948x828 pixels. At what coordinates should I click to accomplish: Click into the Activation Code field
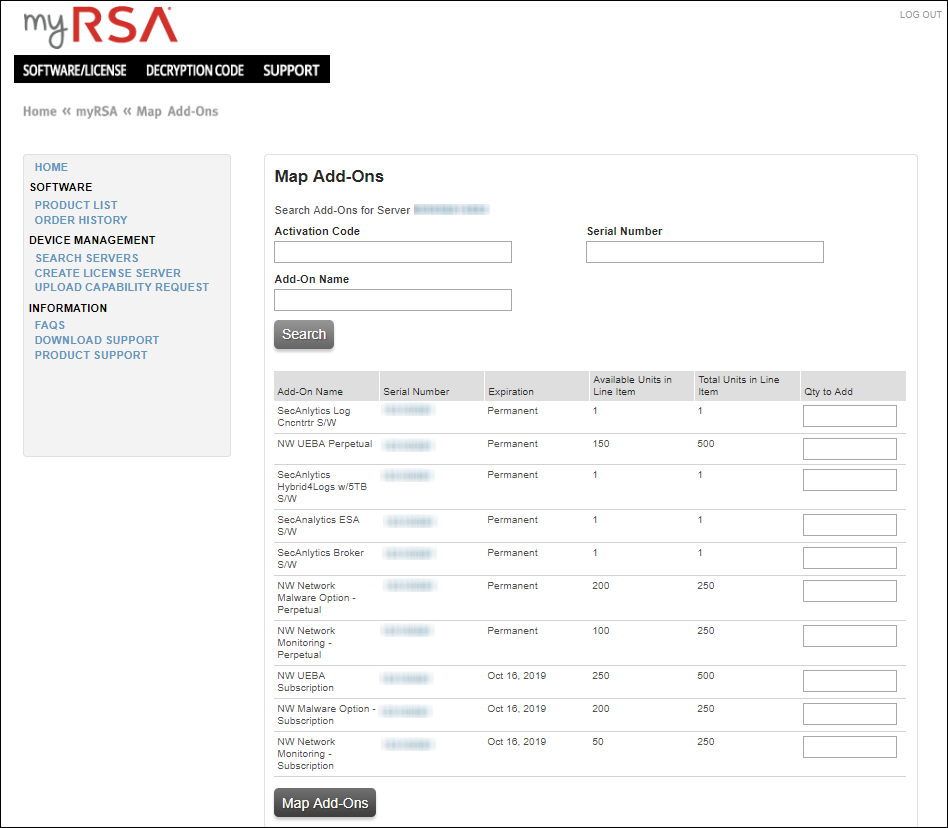(x=393, y=252)
